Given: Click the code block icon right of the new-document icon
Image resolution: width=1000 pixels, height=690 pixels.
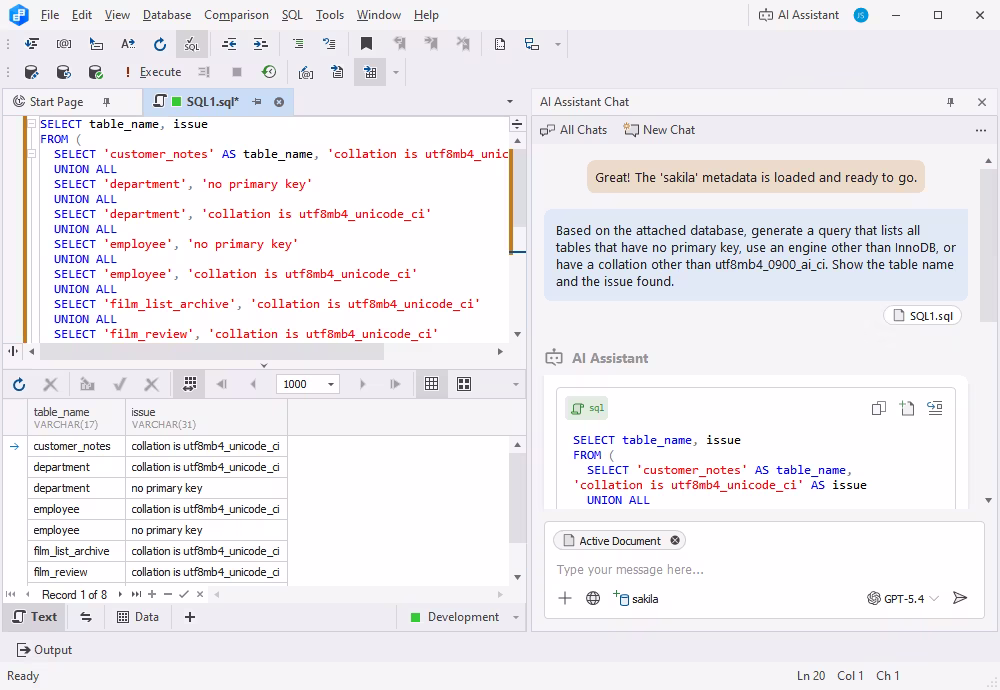Looking at the screenshot, I should coord(935,408).
